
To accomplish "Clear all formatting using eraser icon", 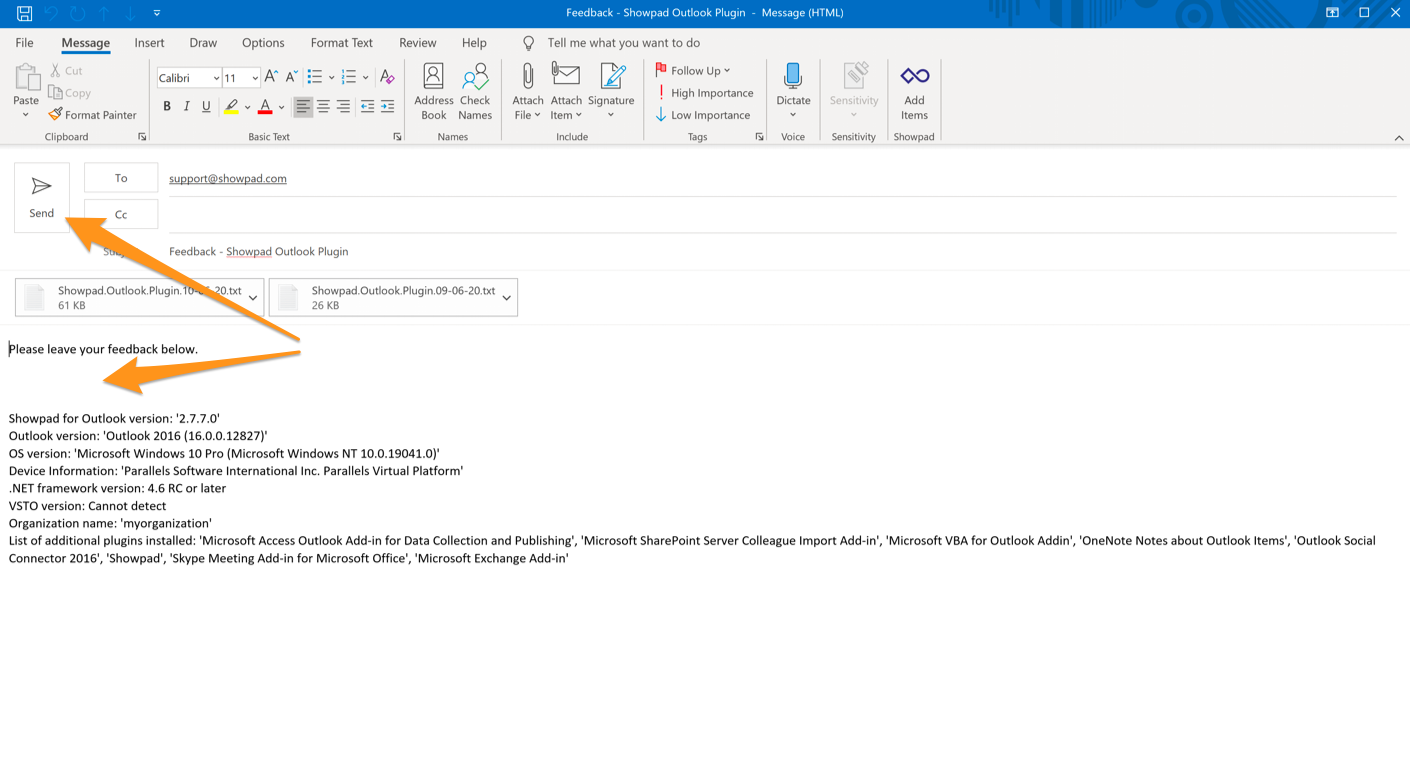I will (x=387, y=77).
